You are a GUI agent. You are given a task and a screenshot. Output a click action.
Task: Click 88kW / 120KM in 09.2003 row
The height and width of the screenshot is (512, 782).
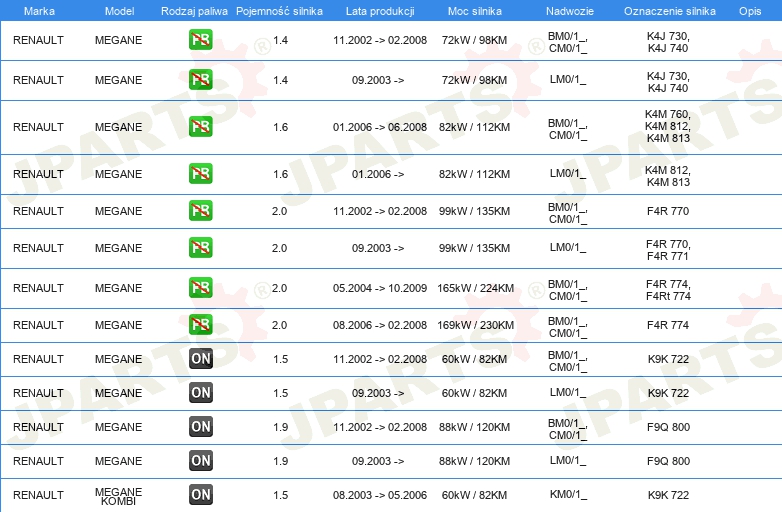point(474,461)
